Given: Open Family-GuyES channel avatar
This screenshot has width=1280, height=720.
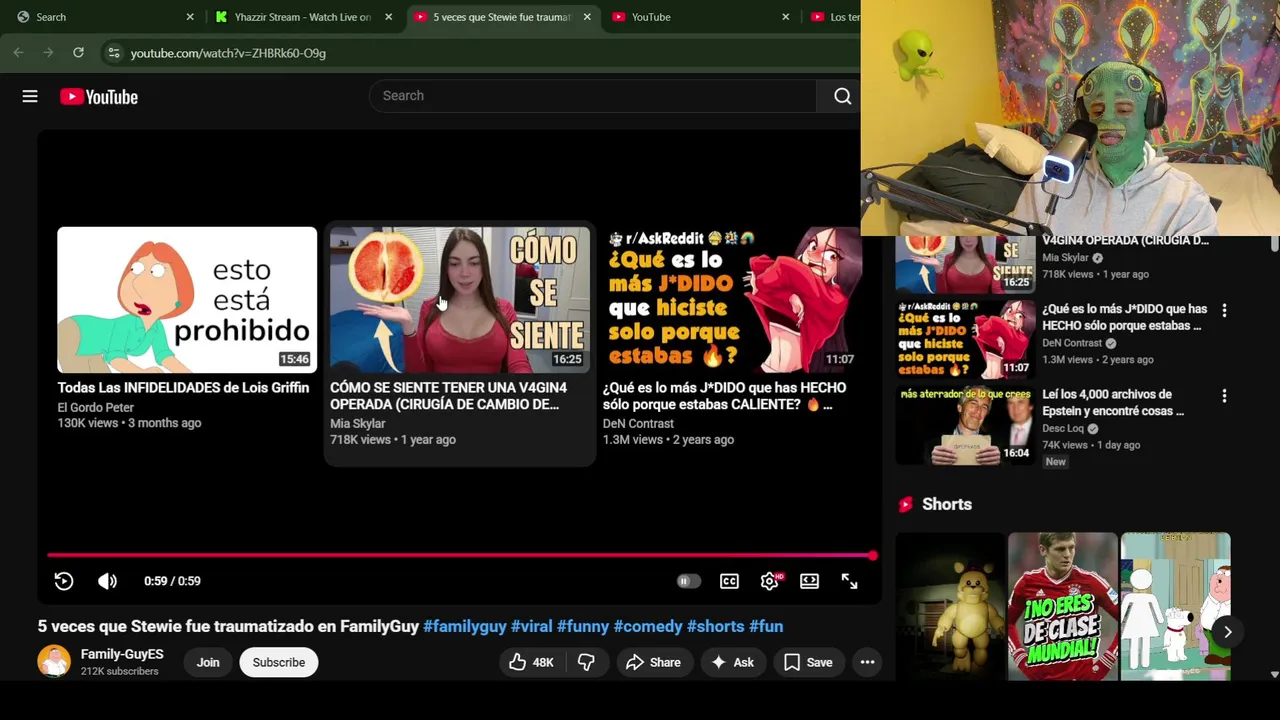Looking at the screenshot, I should (54, 662).
